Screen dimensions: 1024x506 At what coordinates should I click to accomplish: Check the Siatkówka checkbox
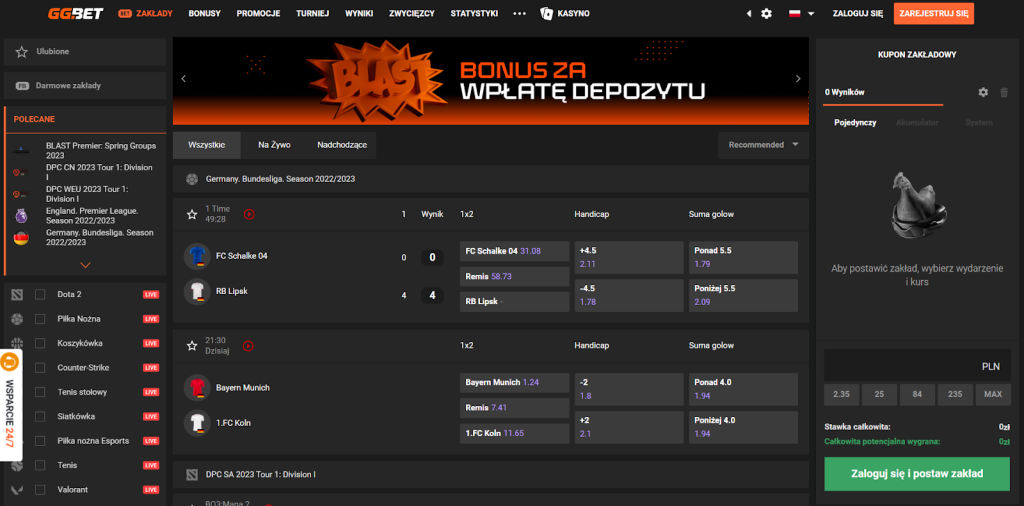(40, 417)
